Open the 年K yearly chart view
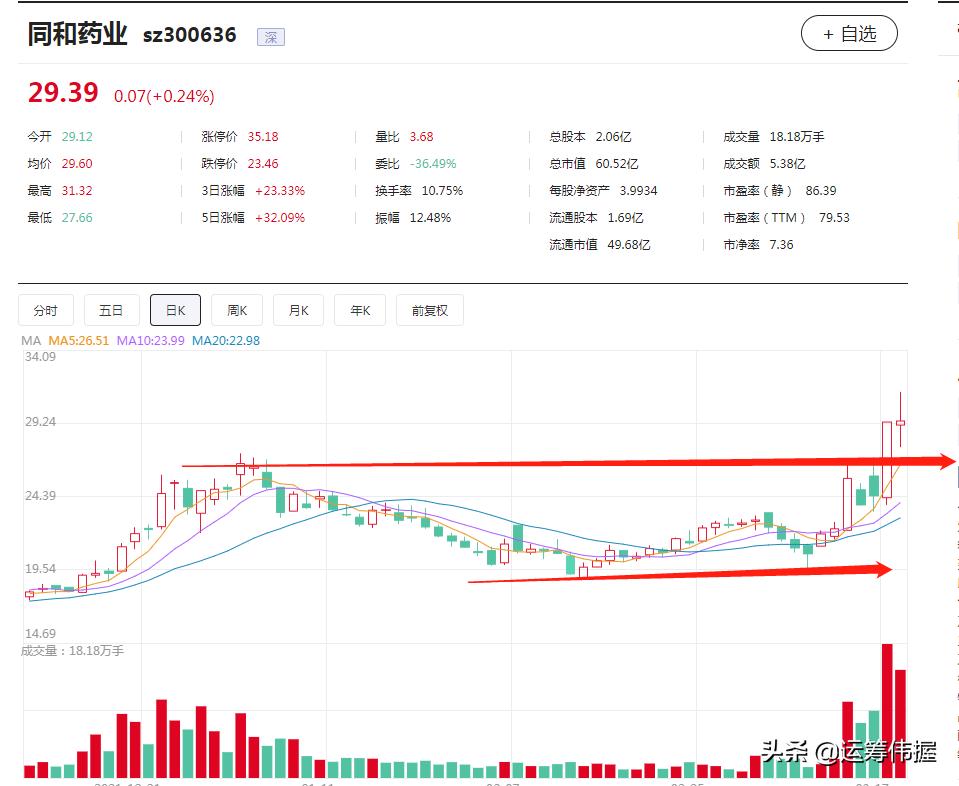 [x=359, y=310]
